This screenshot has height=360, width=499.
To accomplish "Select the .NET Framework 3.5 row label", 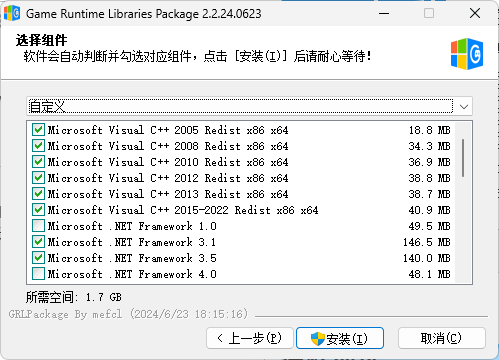I will 132,258.
